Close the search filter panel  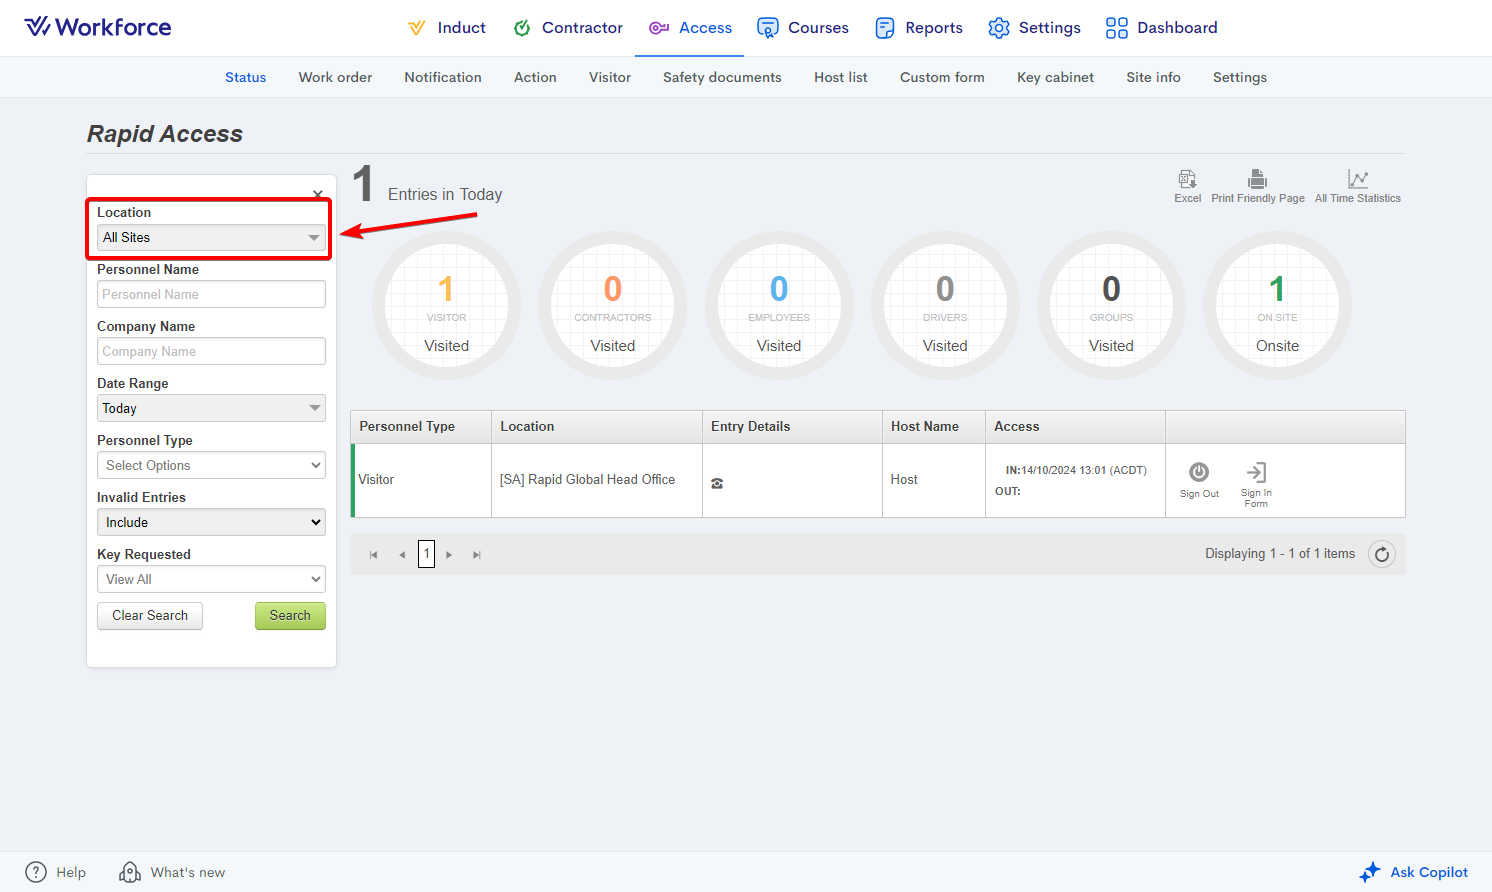318,194
